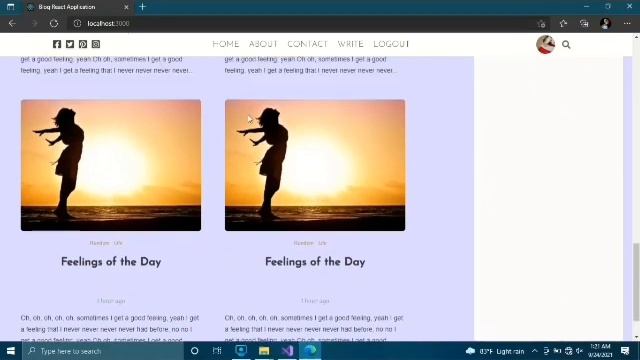The image size is (640, 360).
Task: Go to HOME in the navigation bar
Action: point(226,44)
